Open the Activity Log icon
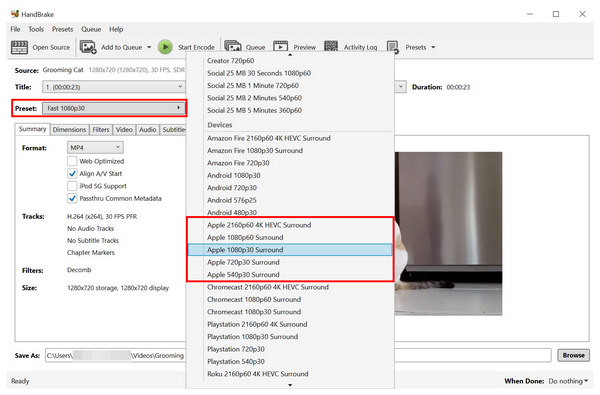 pos(331,47)
